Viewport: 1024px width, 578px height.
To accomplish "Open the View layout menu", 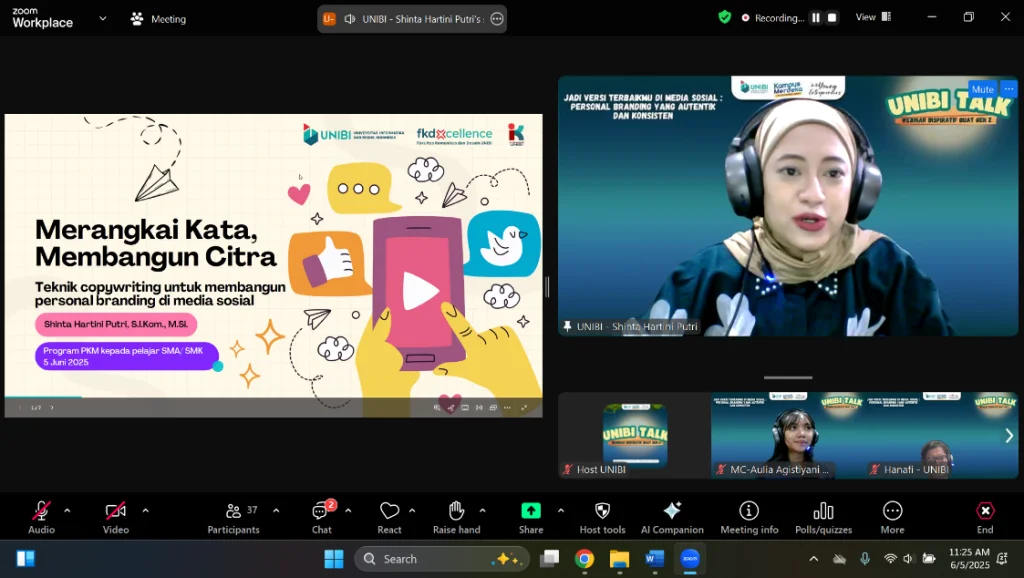I will pyautogui.click(x=873, y=17).
